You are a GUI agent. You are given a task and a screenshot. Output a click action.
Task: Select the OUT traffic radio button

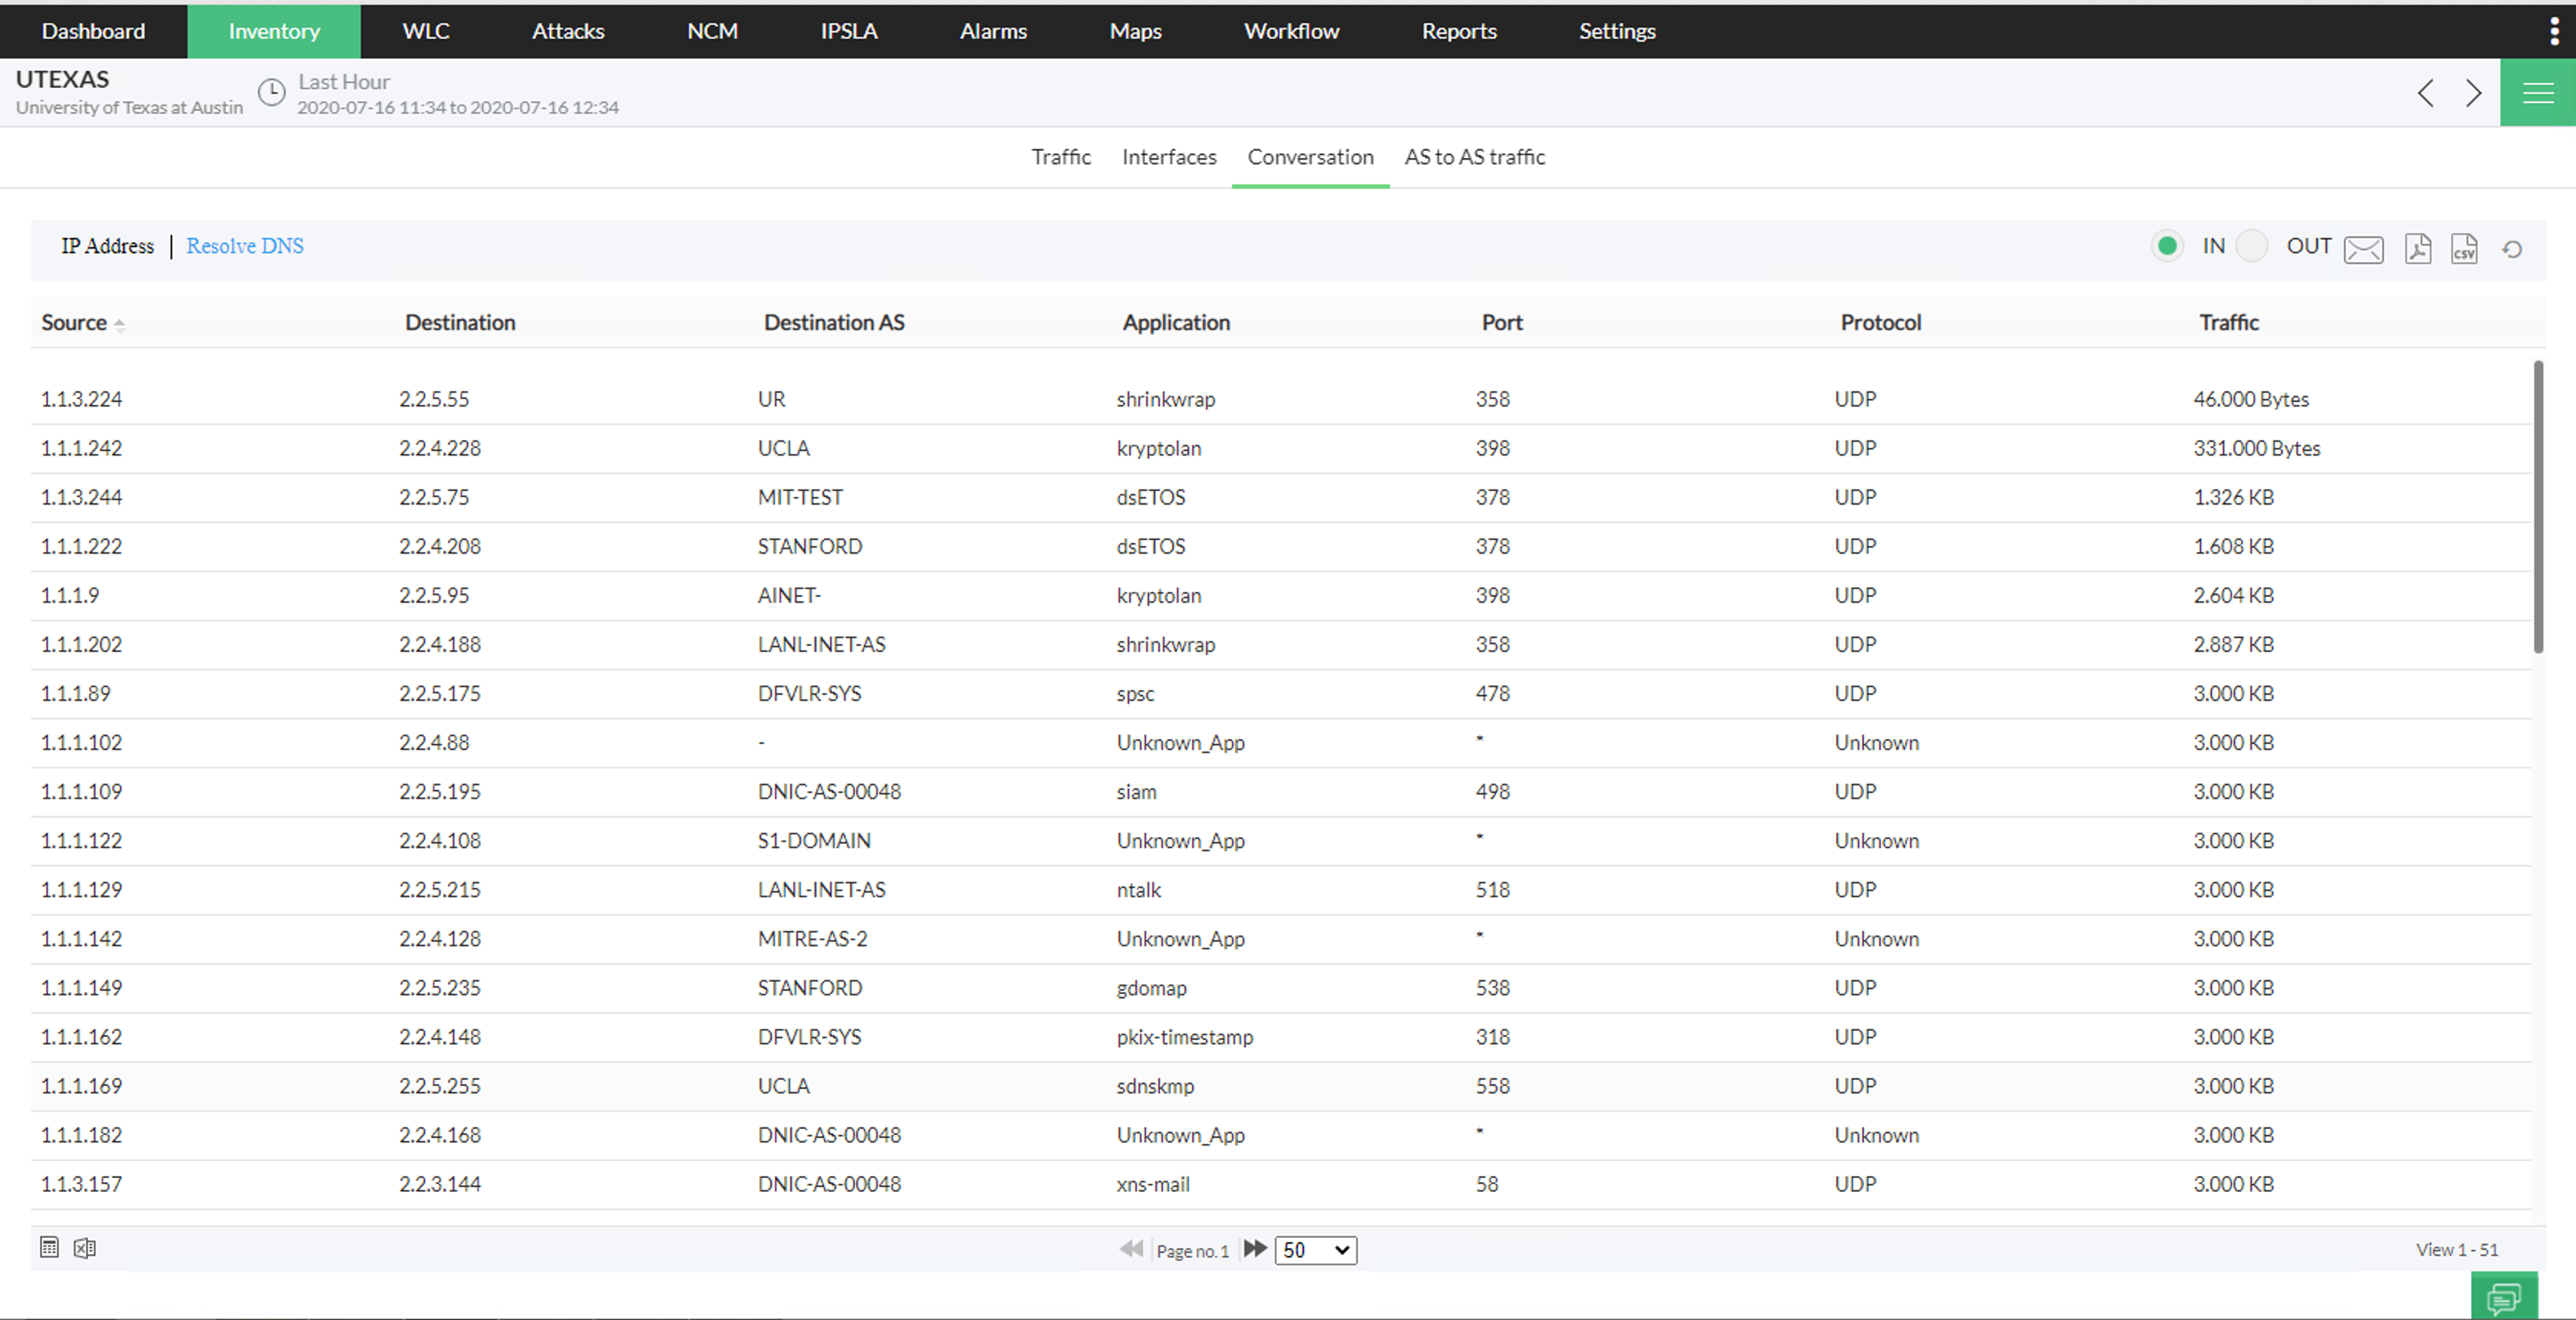tap(2252, 246)
